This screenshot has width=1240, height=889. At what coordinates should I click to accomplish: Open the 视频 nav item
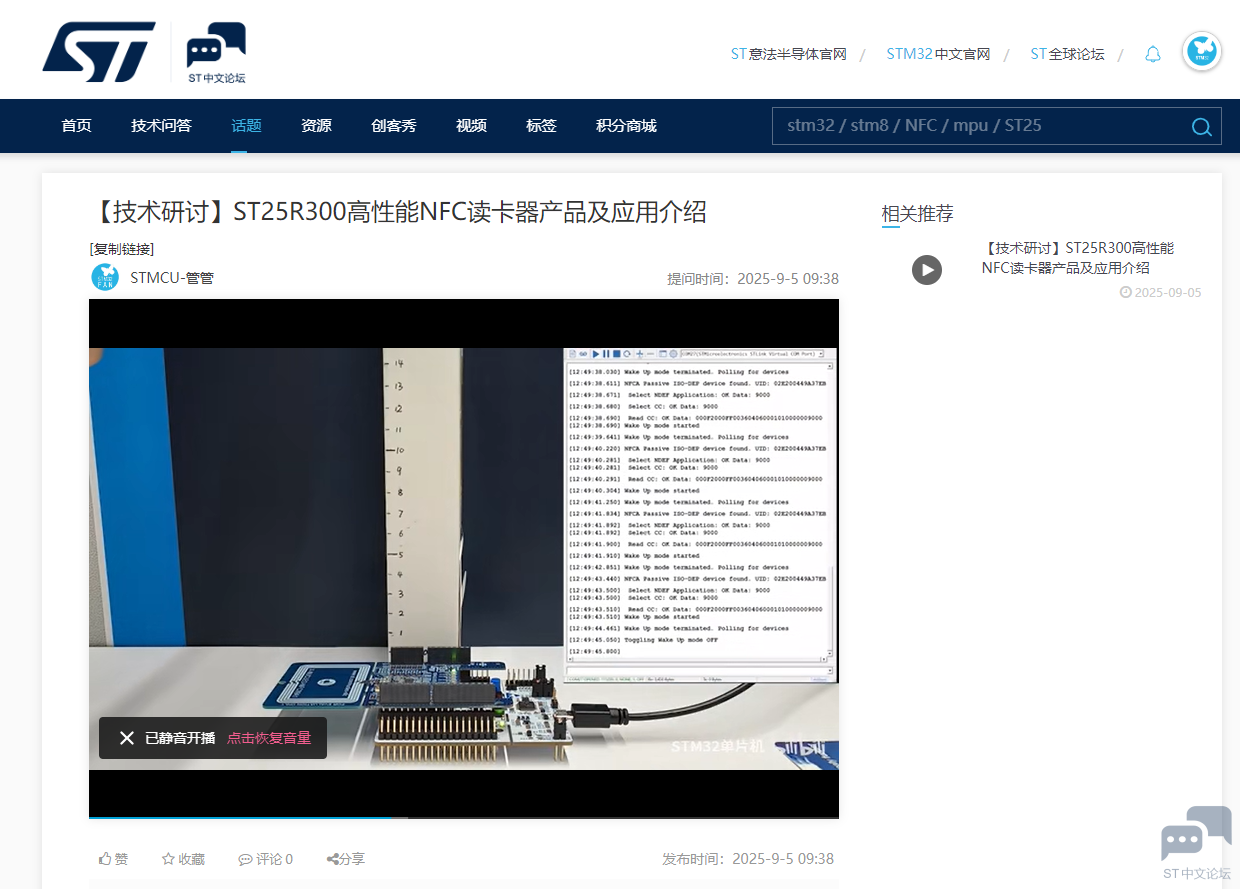[471, 126]
